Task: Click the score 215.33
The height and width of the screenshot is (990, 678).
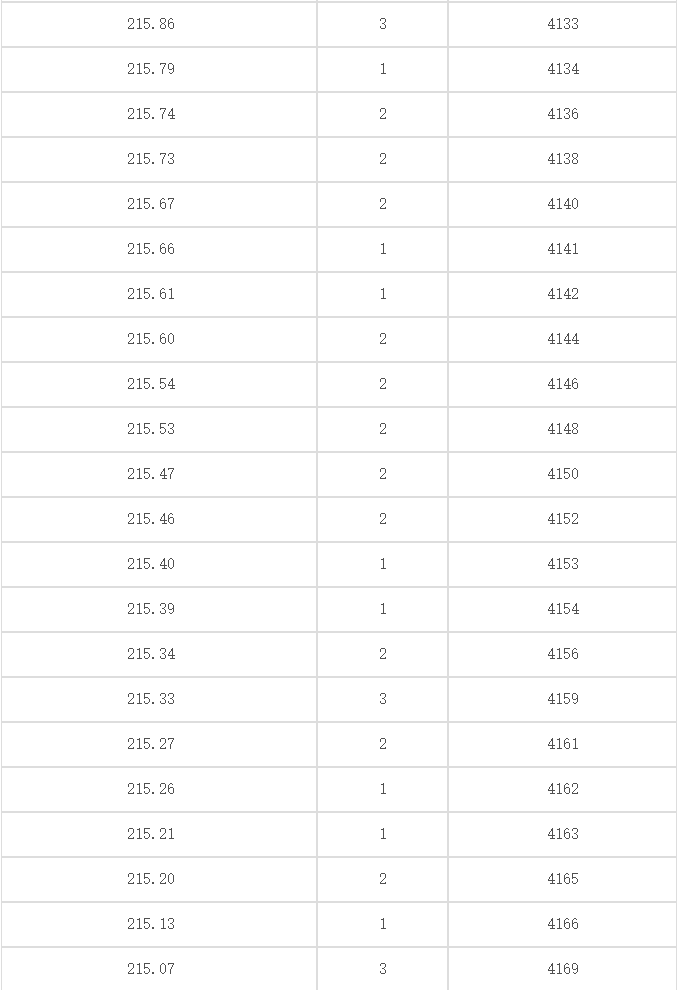Action: (151, 699)
